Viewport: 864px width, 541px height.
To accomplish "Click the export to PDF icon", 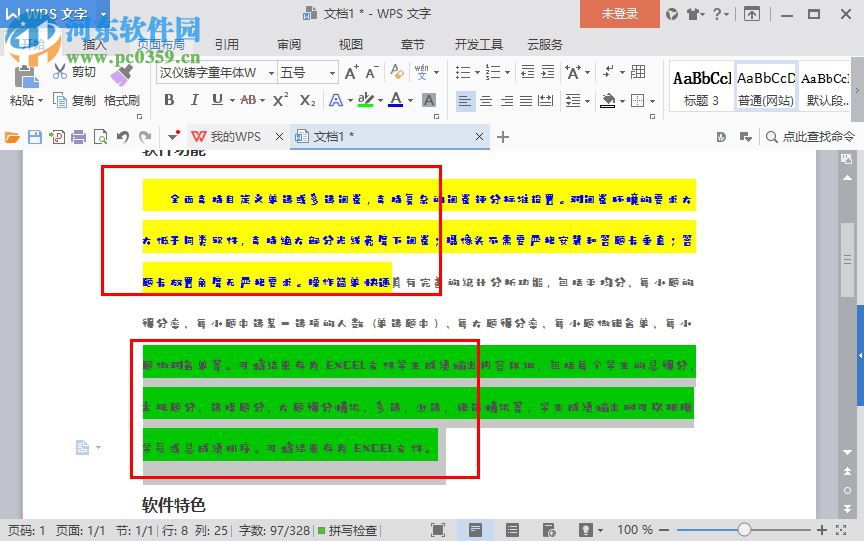I will click(x=57, y=137).
